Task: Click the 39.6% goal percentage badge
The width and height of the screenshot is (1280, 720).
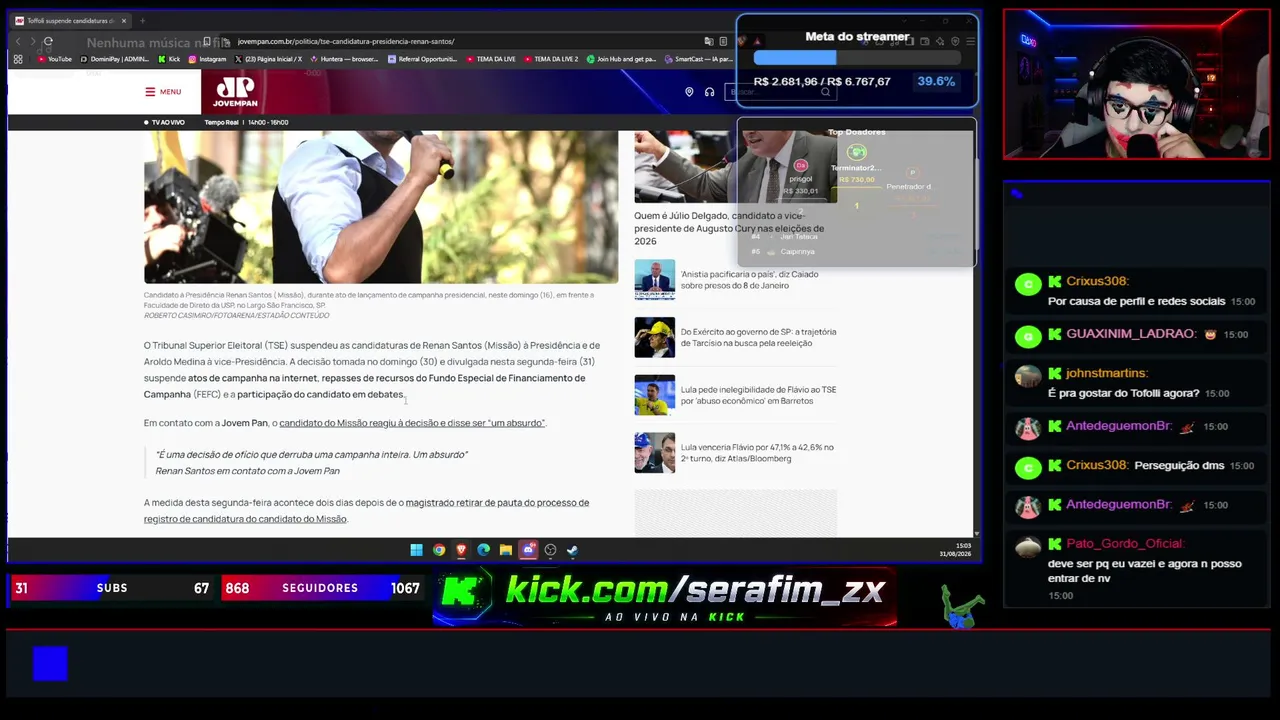Action: click(x=936, y=81)
